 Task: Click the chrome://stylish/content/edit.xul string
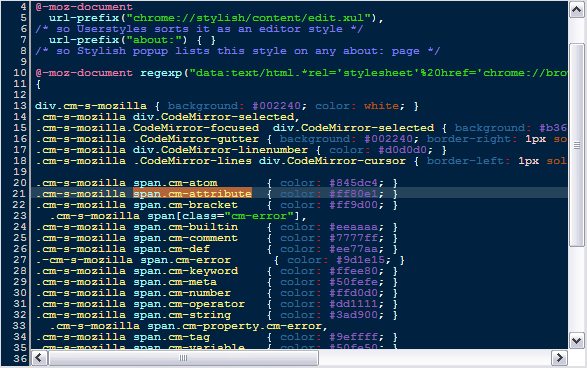point(249,18)
